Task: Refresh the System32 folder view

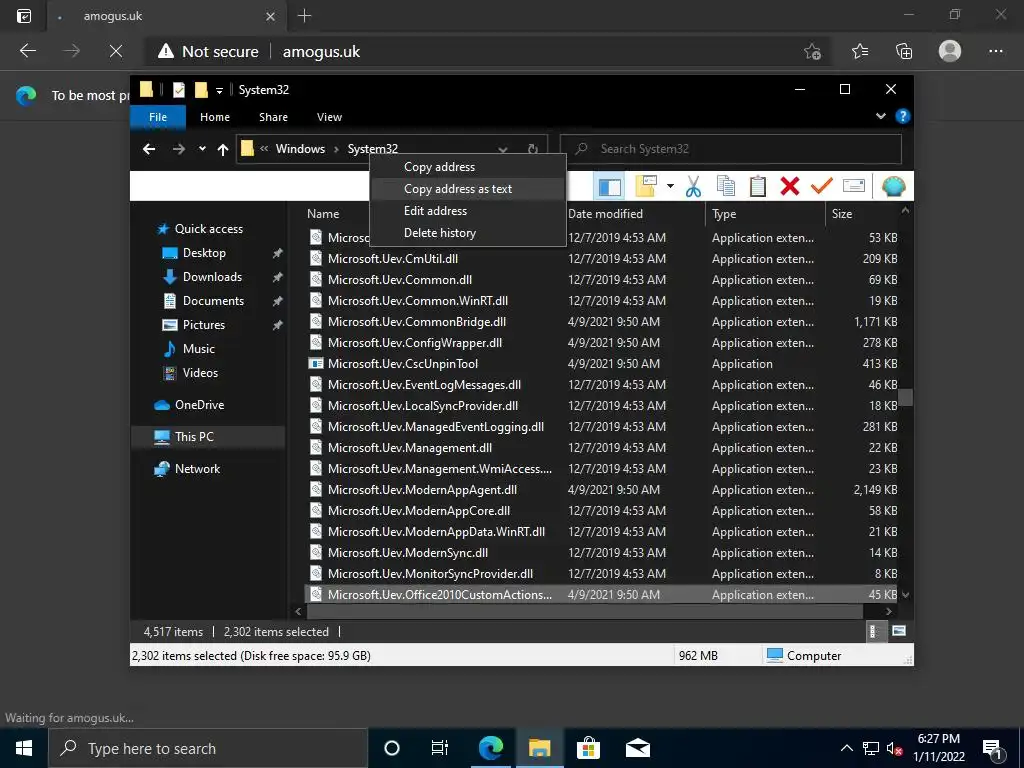Action: [x=532, y=149]
